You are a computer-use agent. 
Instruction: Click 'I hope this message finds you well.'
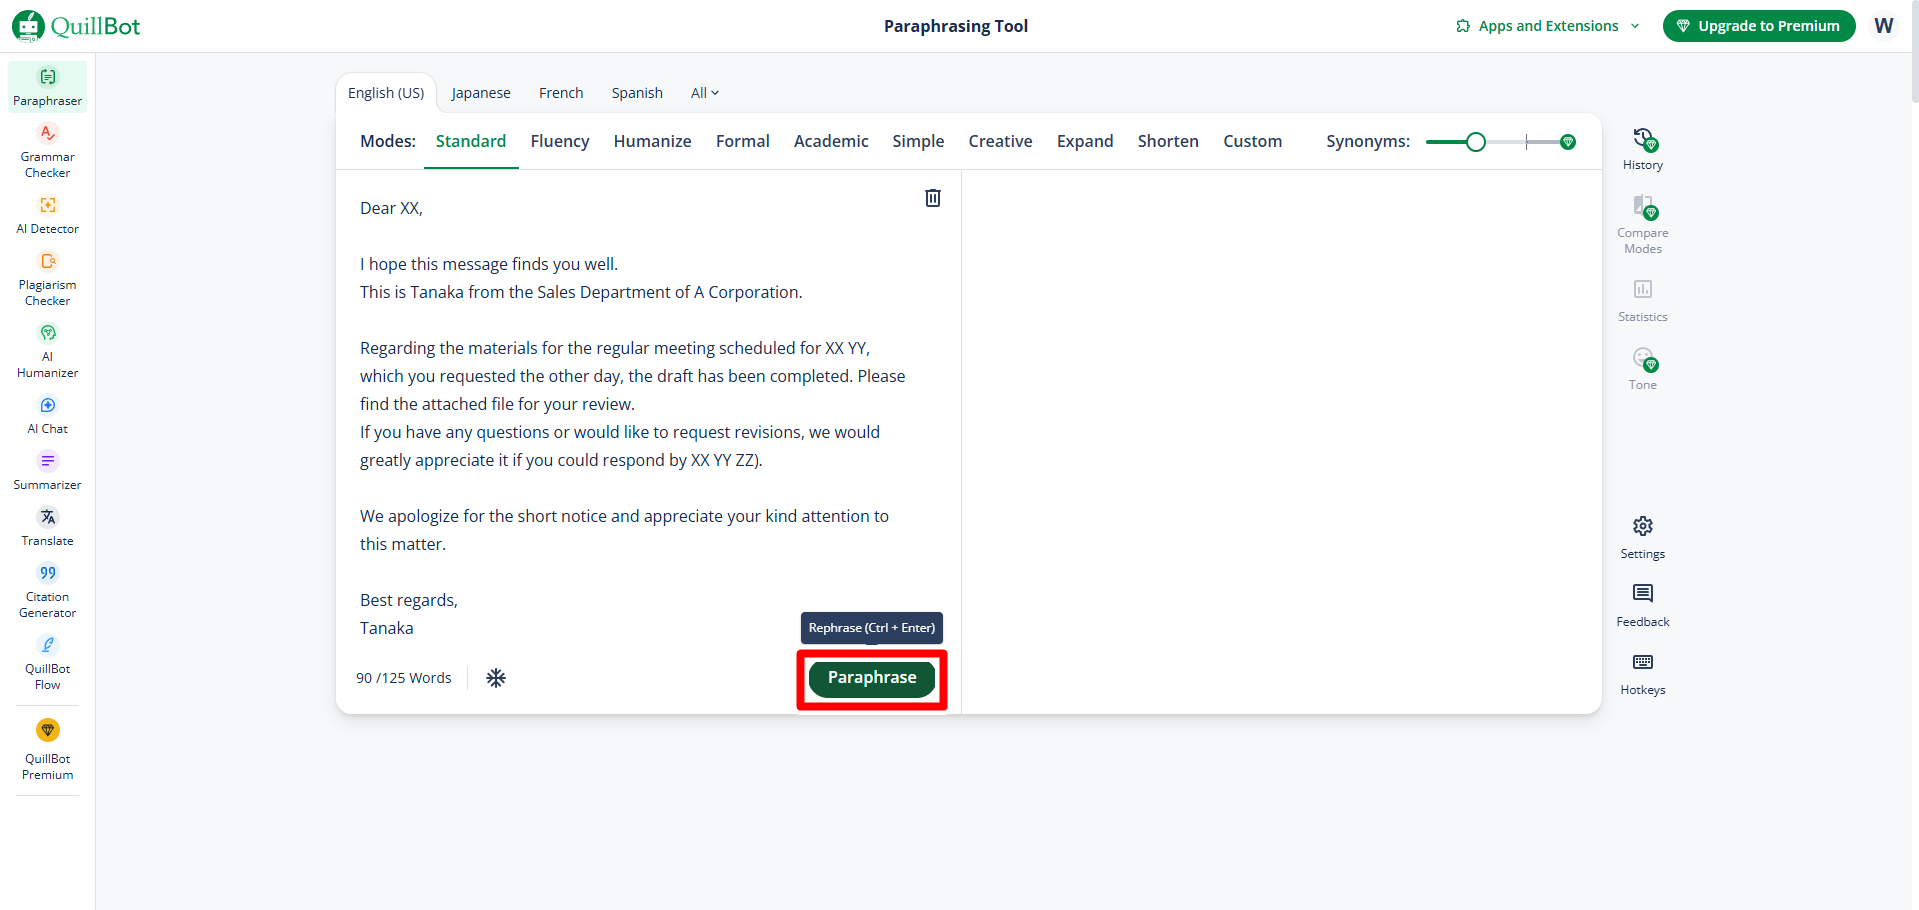point(489,264)
